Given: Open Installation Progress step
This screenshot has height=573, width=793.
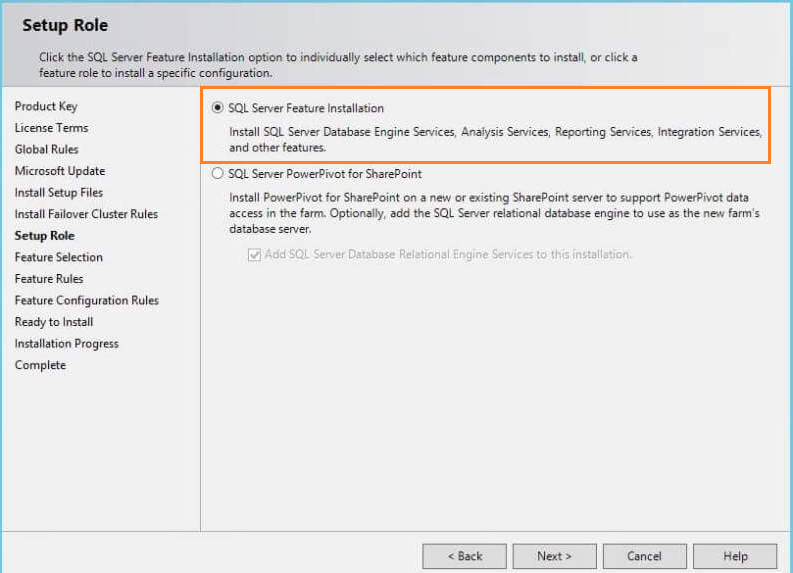Looking at the screenshot, I should [67, 344].
